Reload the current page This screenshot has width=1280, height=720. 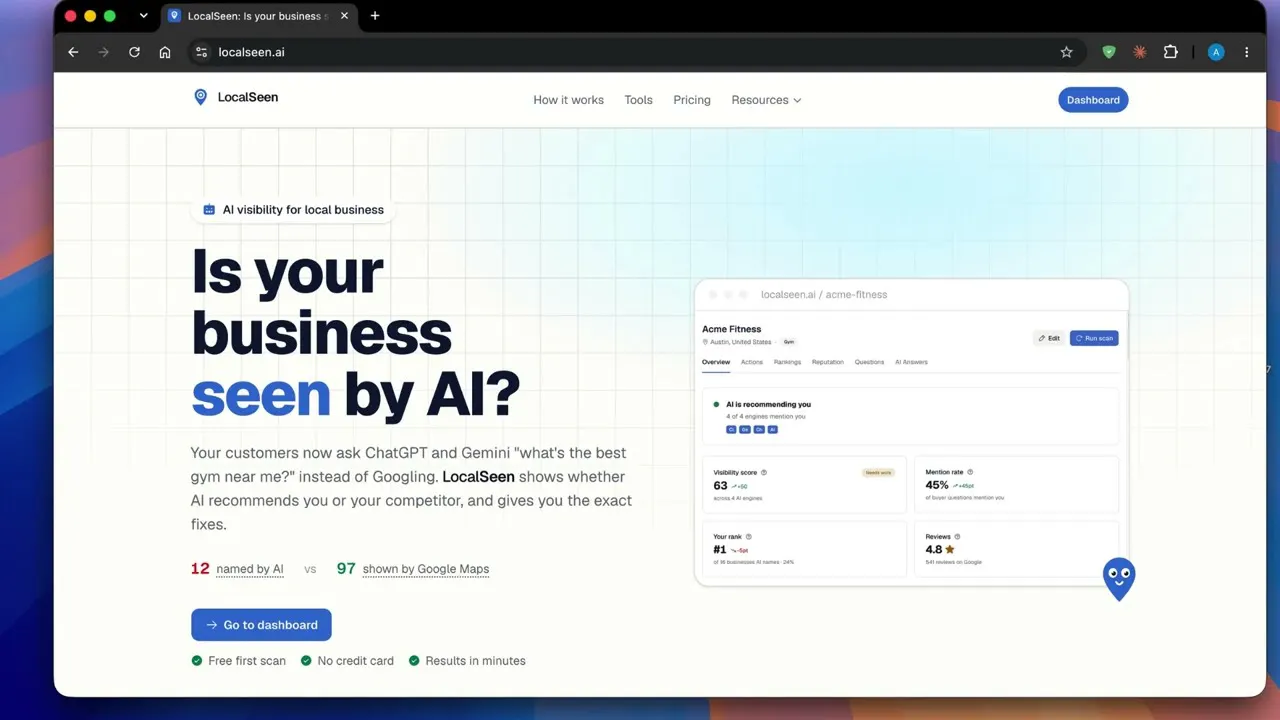coord(134,52)
